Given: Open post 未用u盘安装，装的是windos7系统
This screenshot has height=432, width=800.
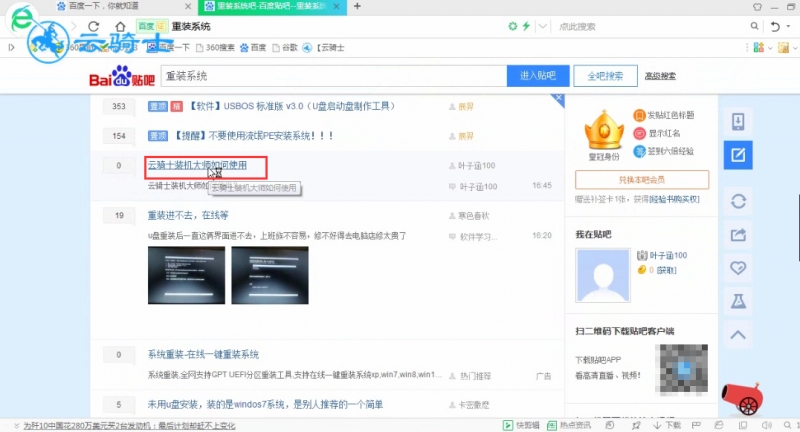Looking at the screenshot, I should (x=265, y=404).
